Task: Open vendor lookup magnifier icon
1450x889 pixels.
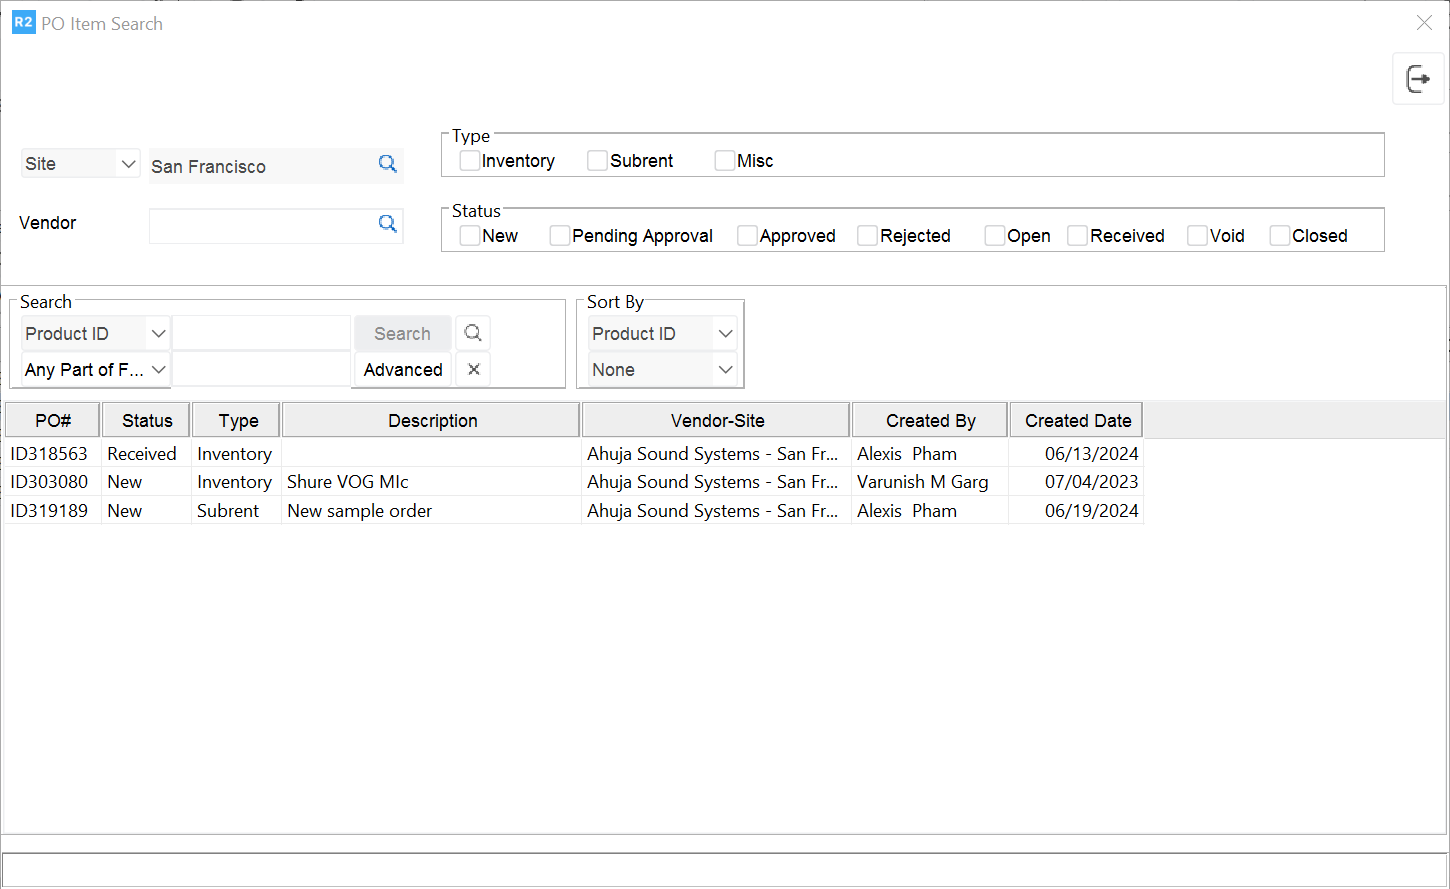Action: click(x=388, y=224)
